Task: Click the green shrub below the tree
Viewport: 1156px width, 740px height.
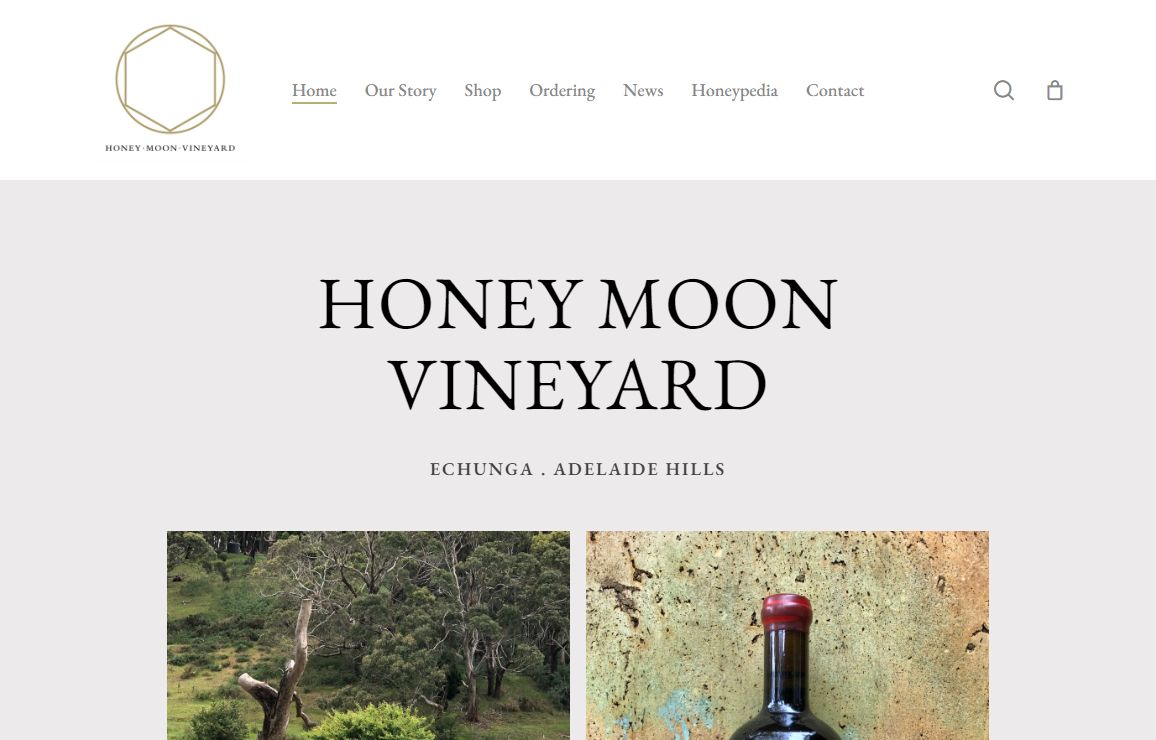Action: click(372, 722)
